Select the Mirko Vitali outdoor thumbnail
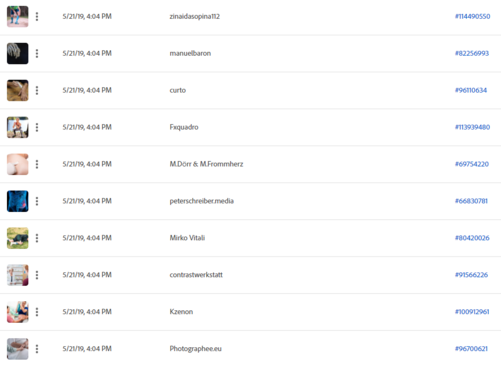The image size is (501, 365). pos(18,238)
